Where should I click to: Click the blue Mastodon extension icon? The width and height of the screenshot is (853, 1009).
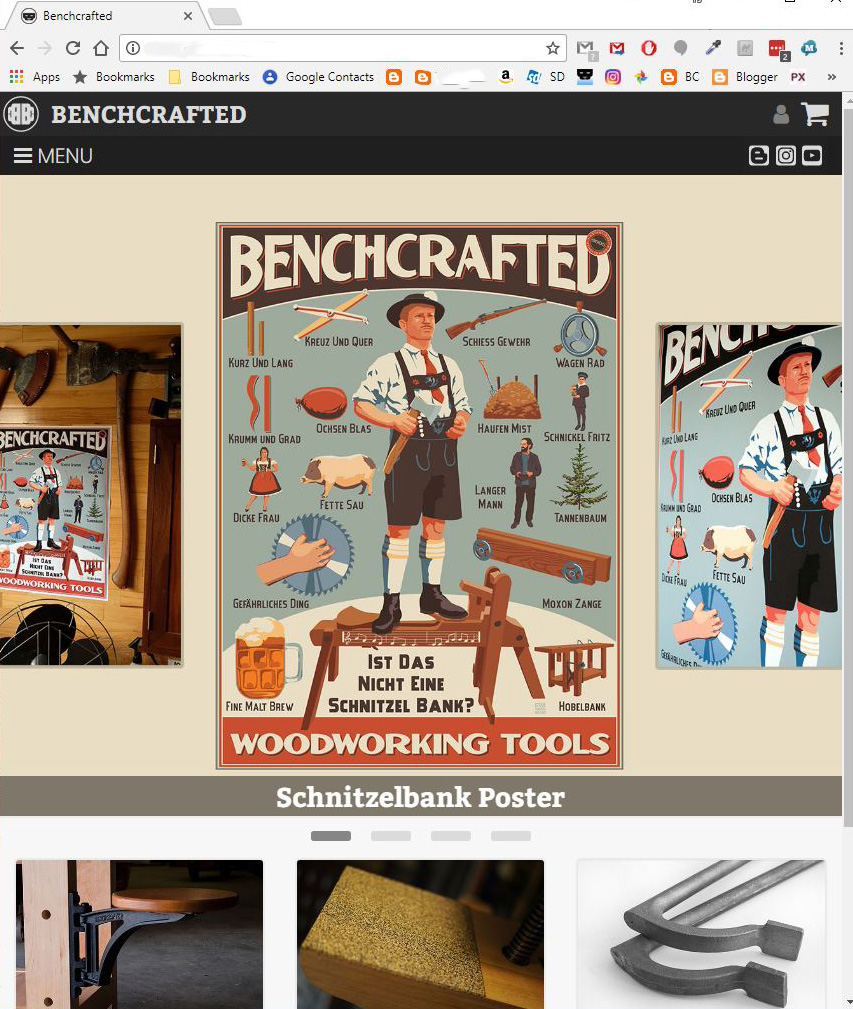coord(808,47)
